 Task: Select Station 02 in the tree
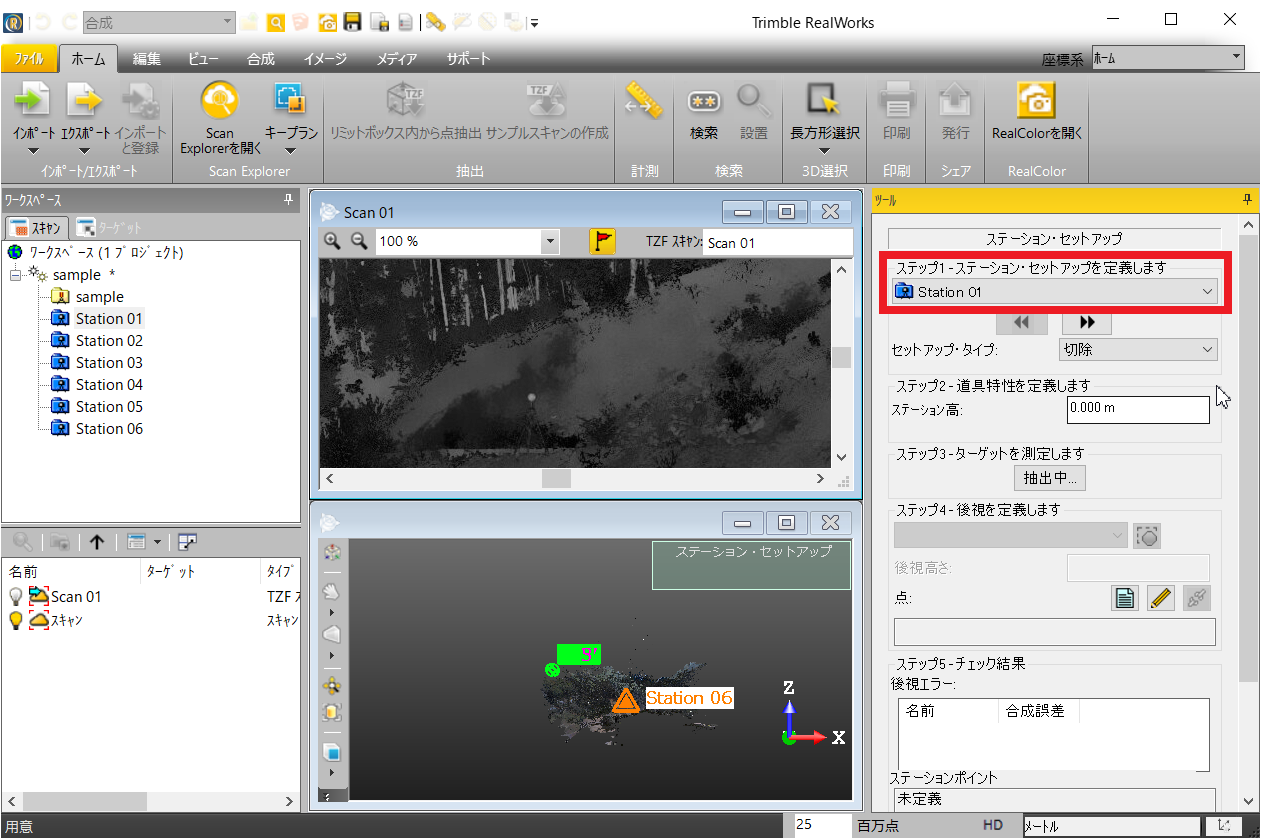pyautogui.click(x=109, y=341)
